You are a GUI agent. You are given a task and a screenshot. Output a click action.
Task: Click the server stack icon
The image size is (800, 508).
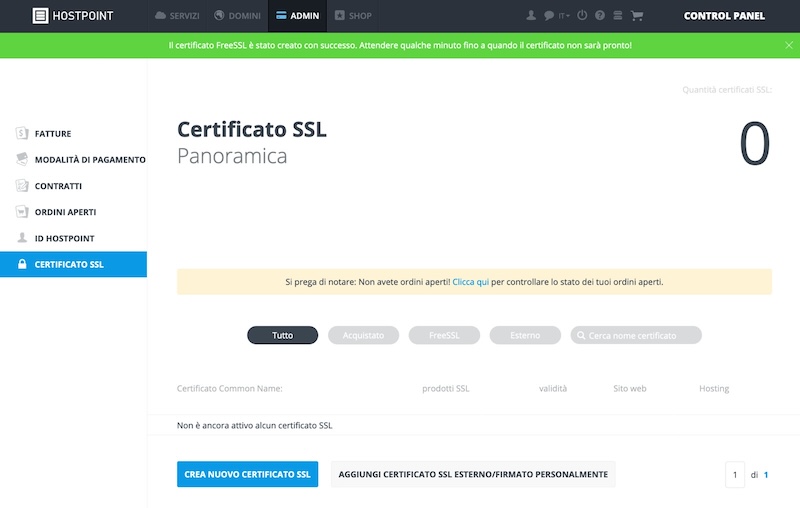pos(617,15)
